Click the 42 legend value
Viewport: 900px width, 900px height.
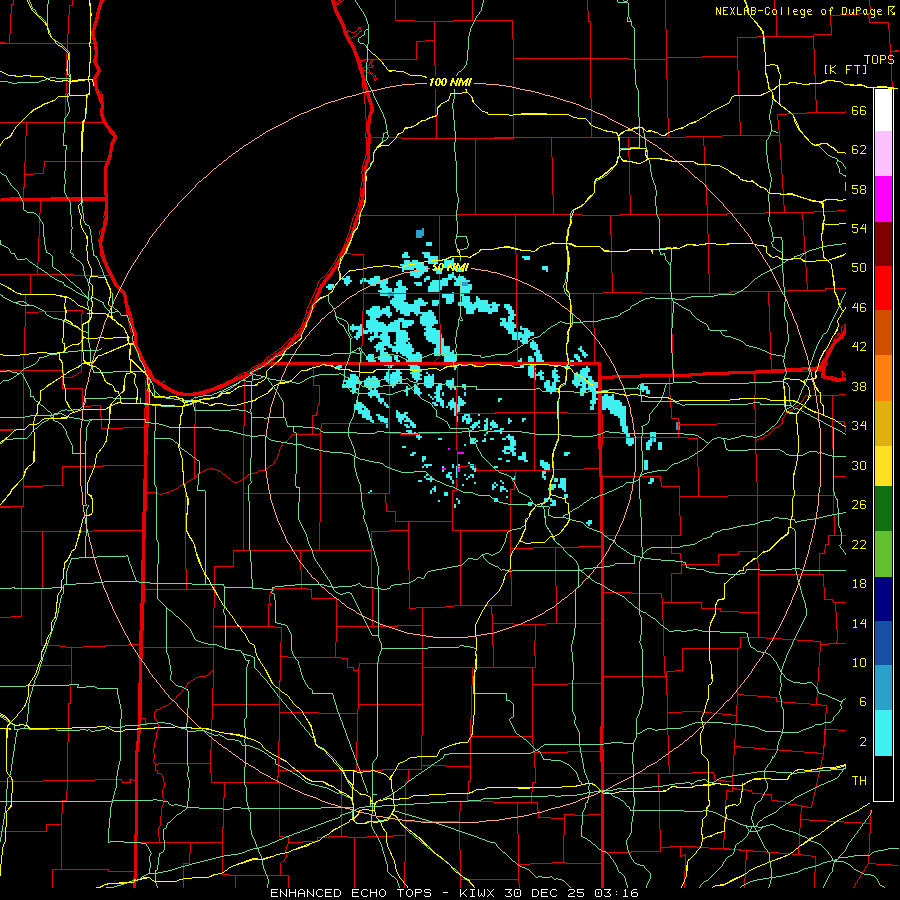pyautogui.click(x=859, y=347)
